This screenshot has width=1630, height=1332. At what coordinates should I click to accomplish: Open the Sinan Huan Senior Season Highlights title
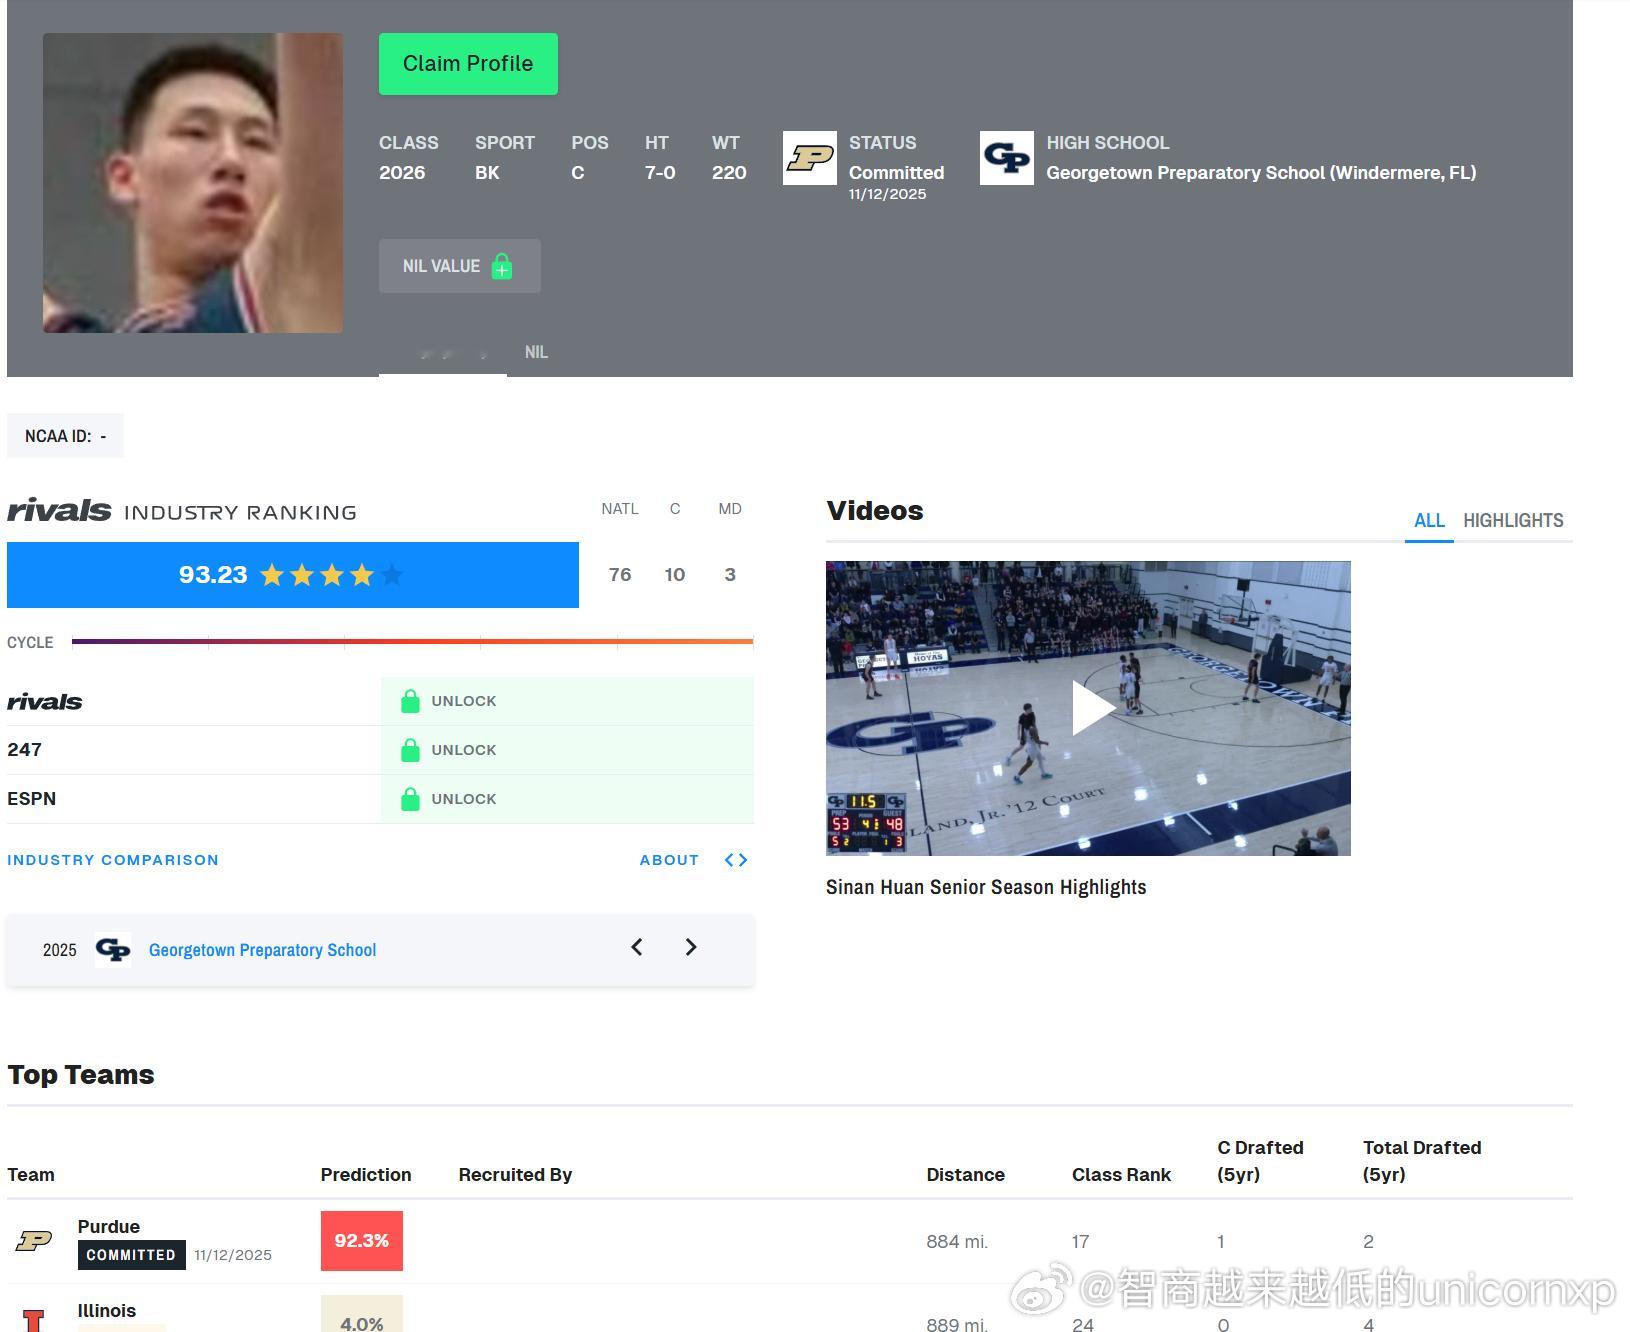[986, 887]
